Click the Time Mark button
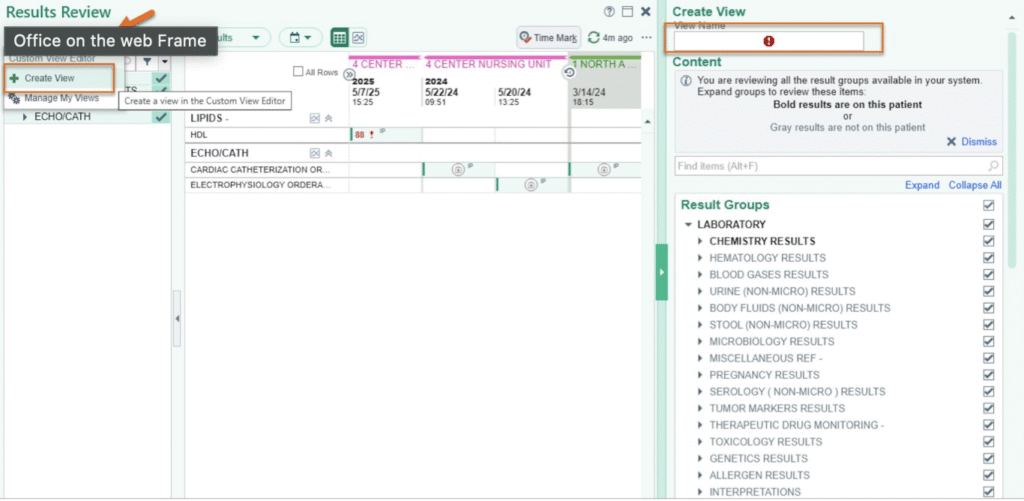Viewport: 1024px width, 501px height. click(548, 38)
